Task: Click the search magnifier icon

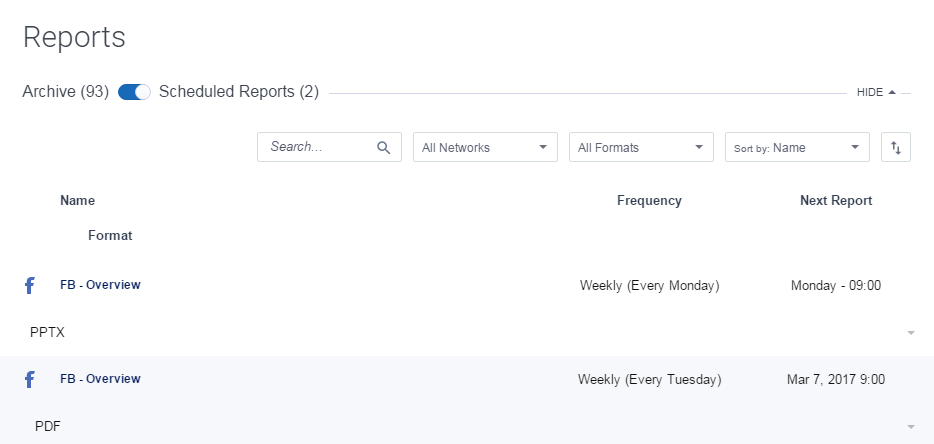Action: pyautogui.click(x=383, y=147)
